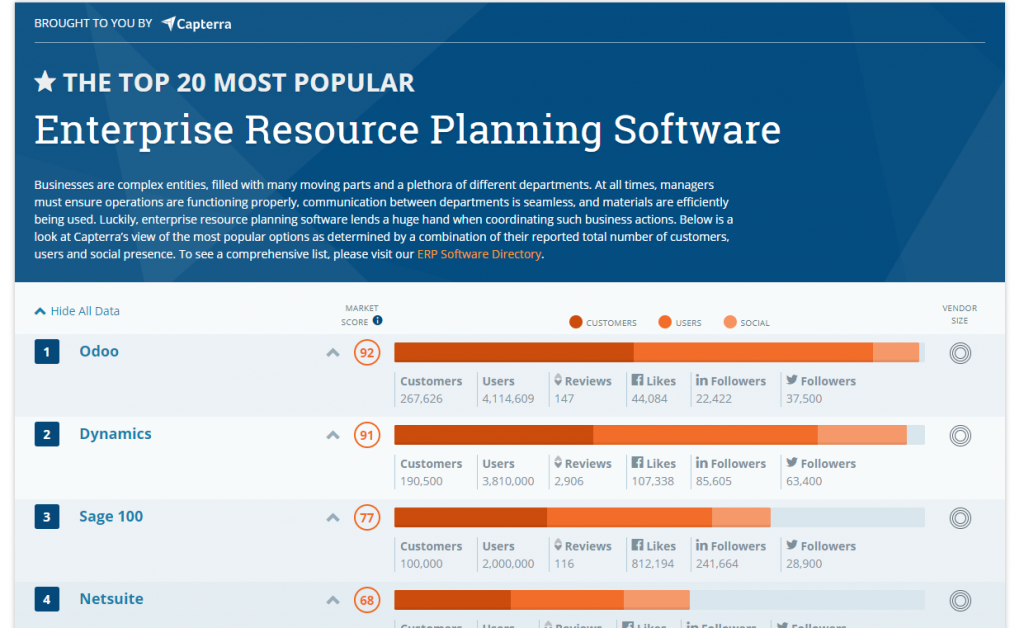Click the Twitter icon in Dynamics' Followers
Viewport: 1024px width, 628px height.
pos(792,462)
